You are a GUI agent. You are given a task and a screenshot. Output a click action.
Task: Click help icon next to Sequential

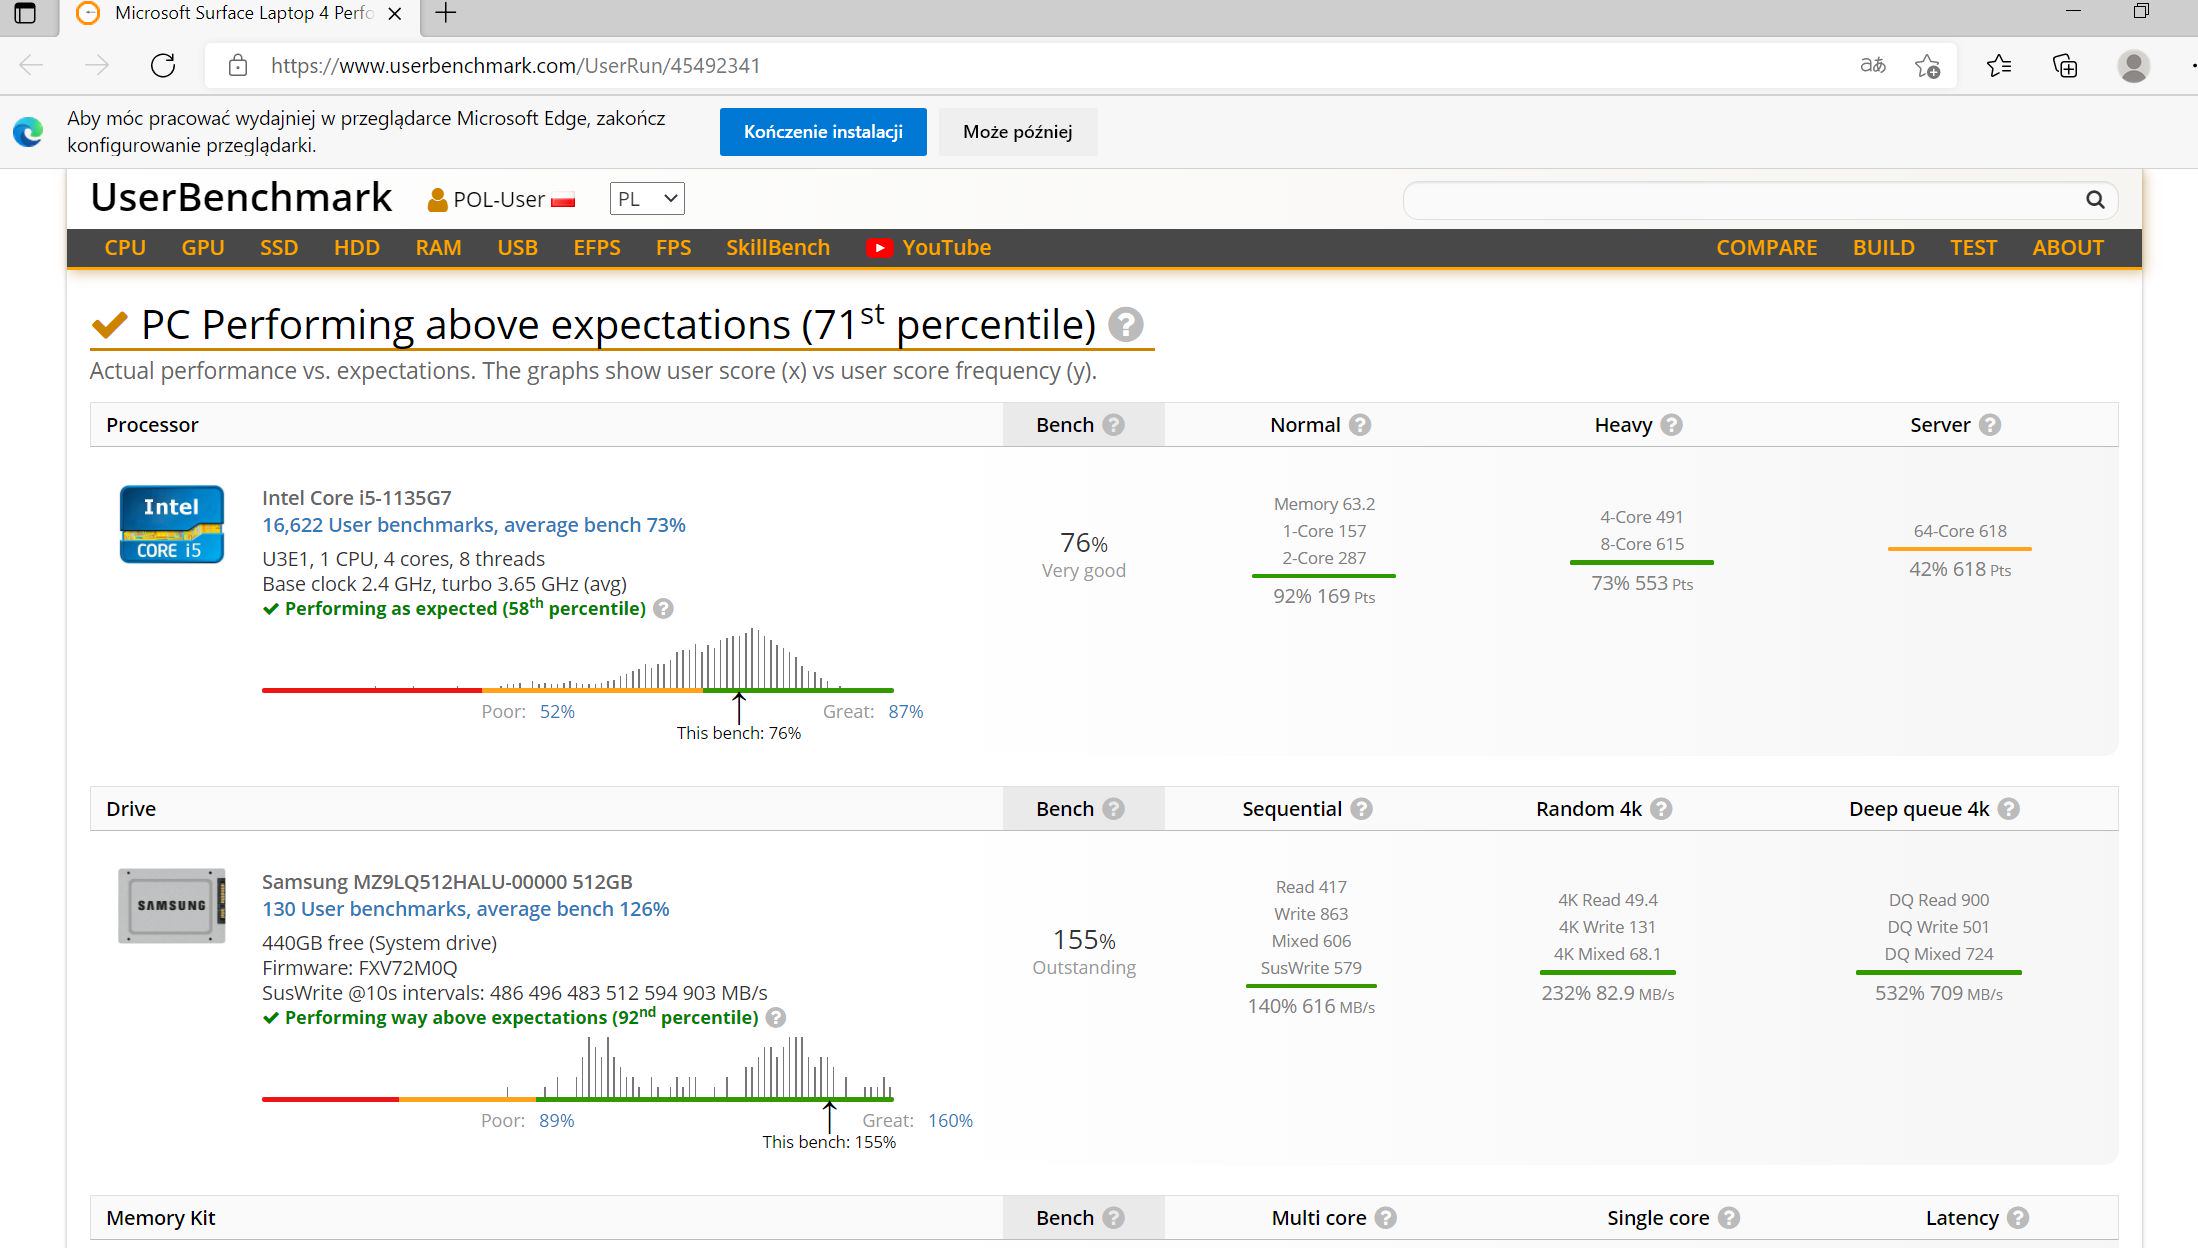coord(1361,809)
